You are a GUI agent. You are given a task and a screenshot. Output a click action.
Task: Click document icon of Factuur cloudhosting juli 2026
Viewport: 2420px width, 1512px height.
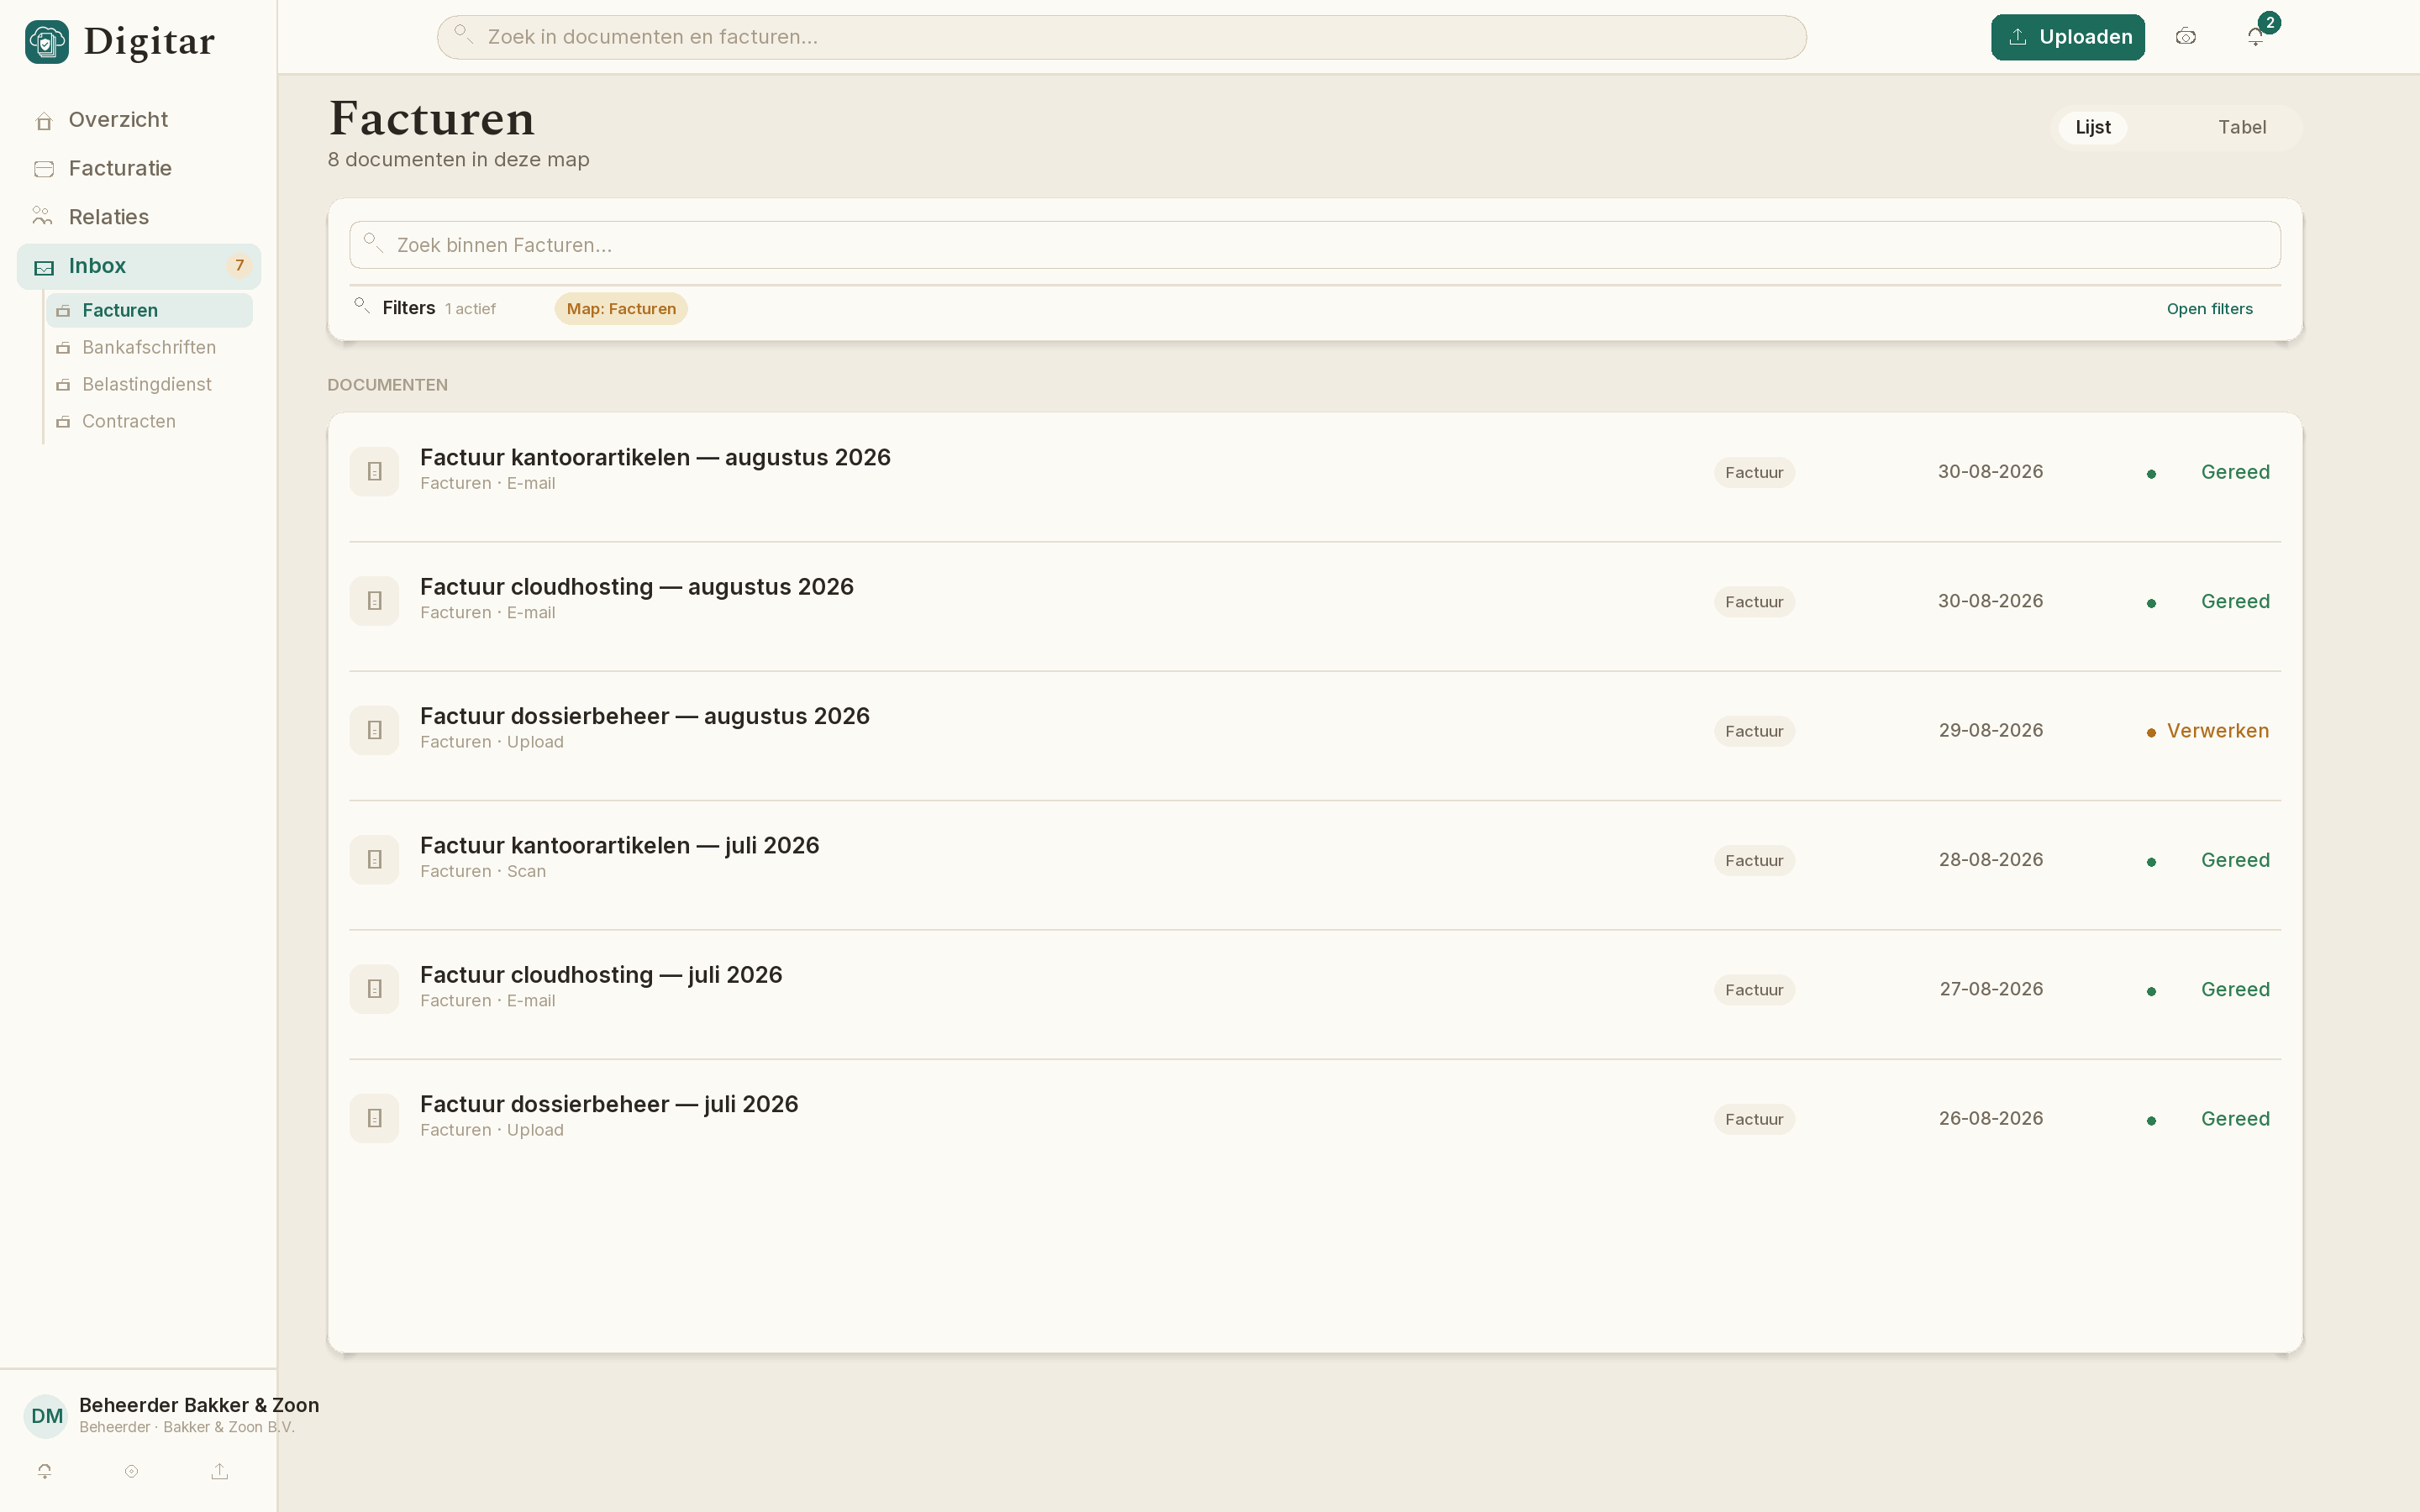375,989
